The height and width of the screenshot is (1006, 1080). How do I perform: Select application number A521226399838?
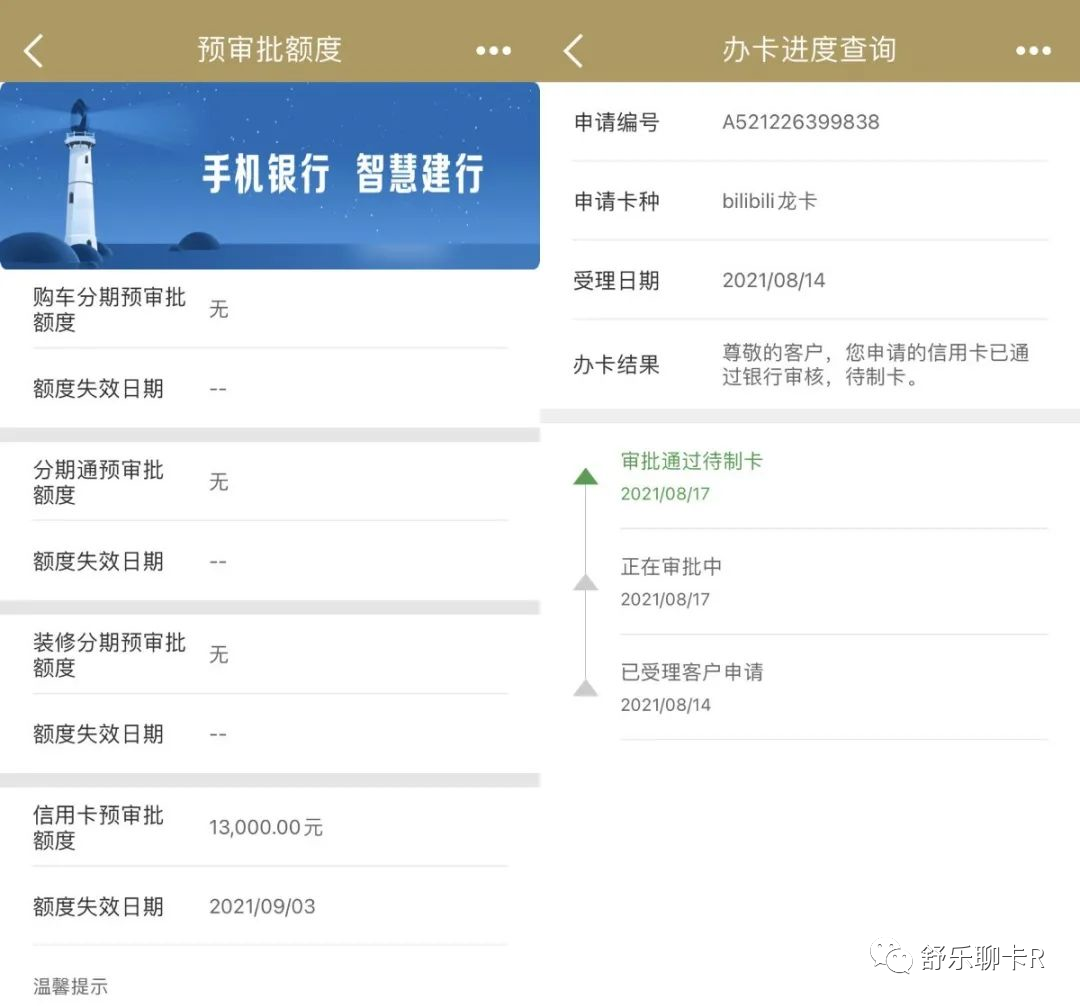(800, 122)
